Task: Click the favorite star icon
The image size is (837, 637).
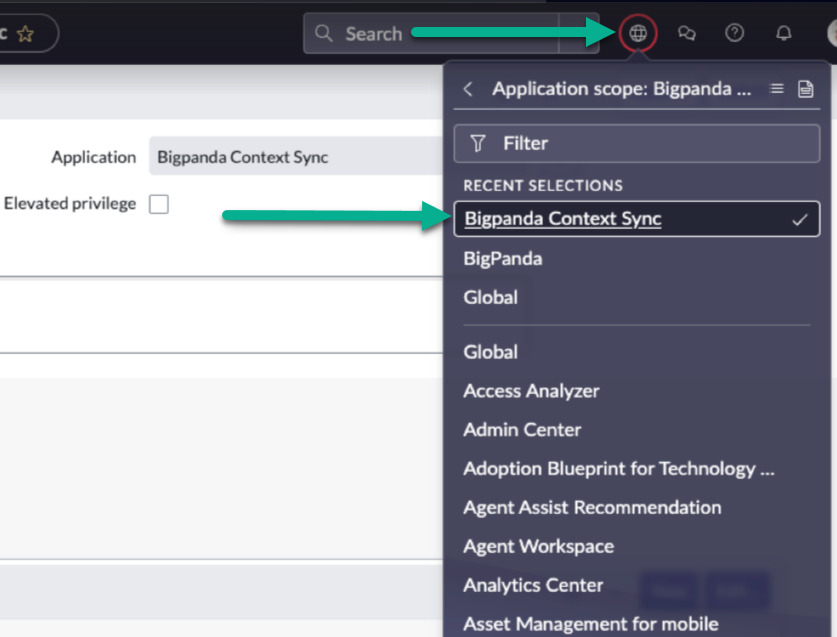Action: click(x=25, y=34)
